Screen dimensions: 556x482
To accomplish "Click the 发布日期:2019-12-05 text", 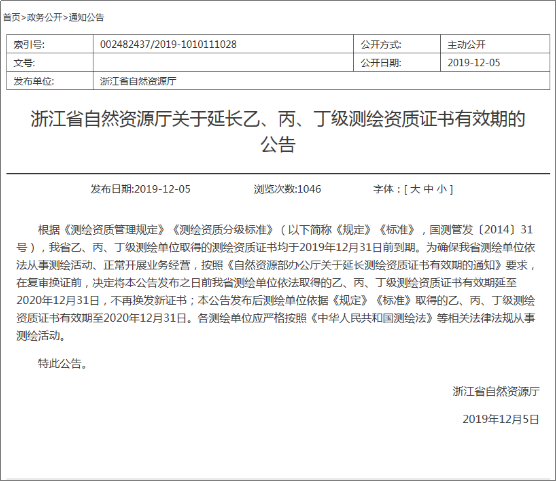I will [140, 189].
